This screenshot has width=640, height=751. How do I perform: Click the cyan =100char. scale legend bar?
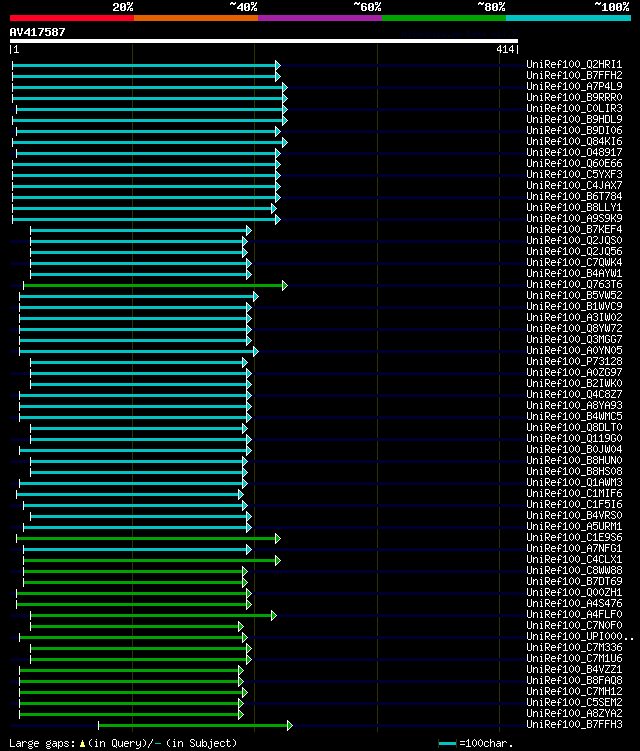(x=447, y=744)
